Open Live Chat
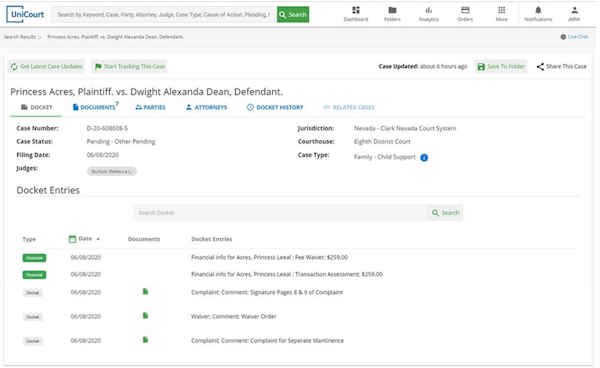The width and height of the screenshot is (600, 368). [x=574, y=37]
